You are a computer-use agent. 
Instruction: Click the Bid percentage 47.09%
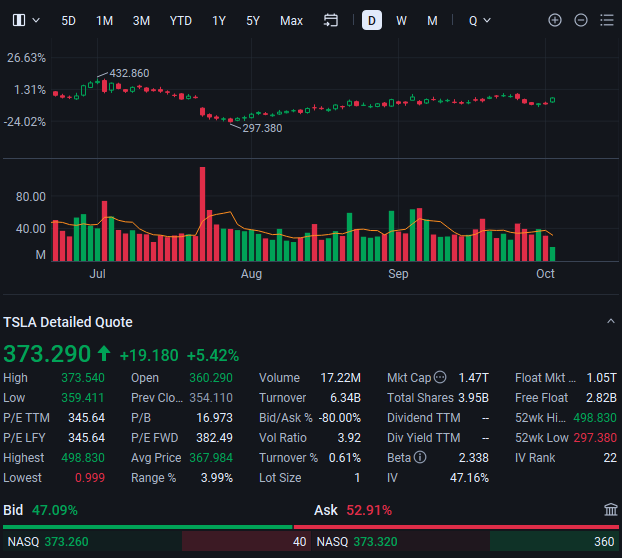click(55, 510)
